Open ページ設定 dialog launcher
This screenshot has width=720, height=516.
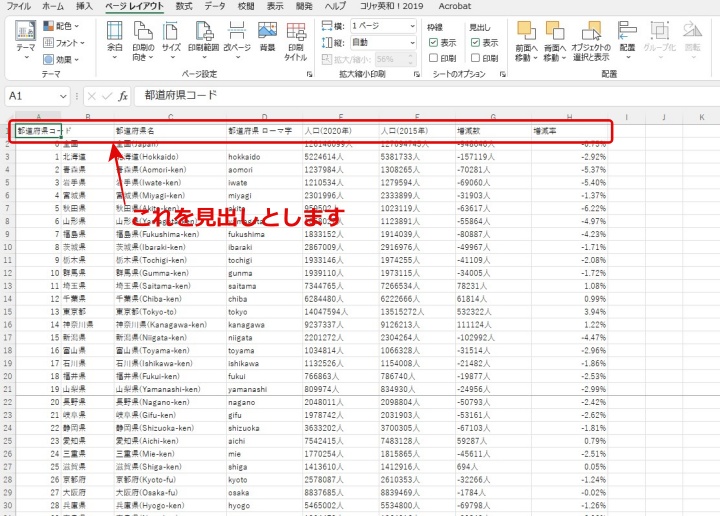coord(309,74)
